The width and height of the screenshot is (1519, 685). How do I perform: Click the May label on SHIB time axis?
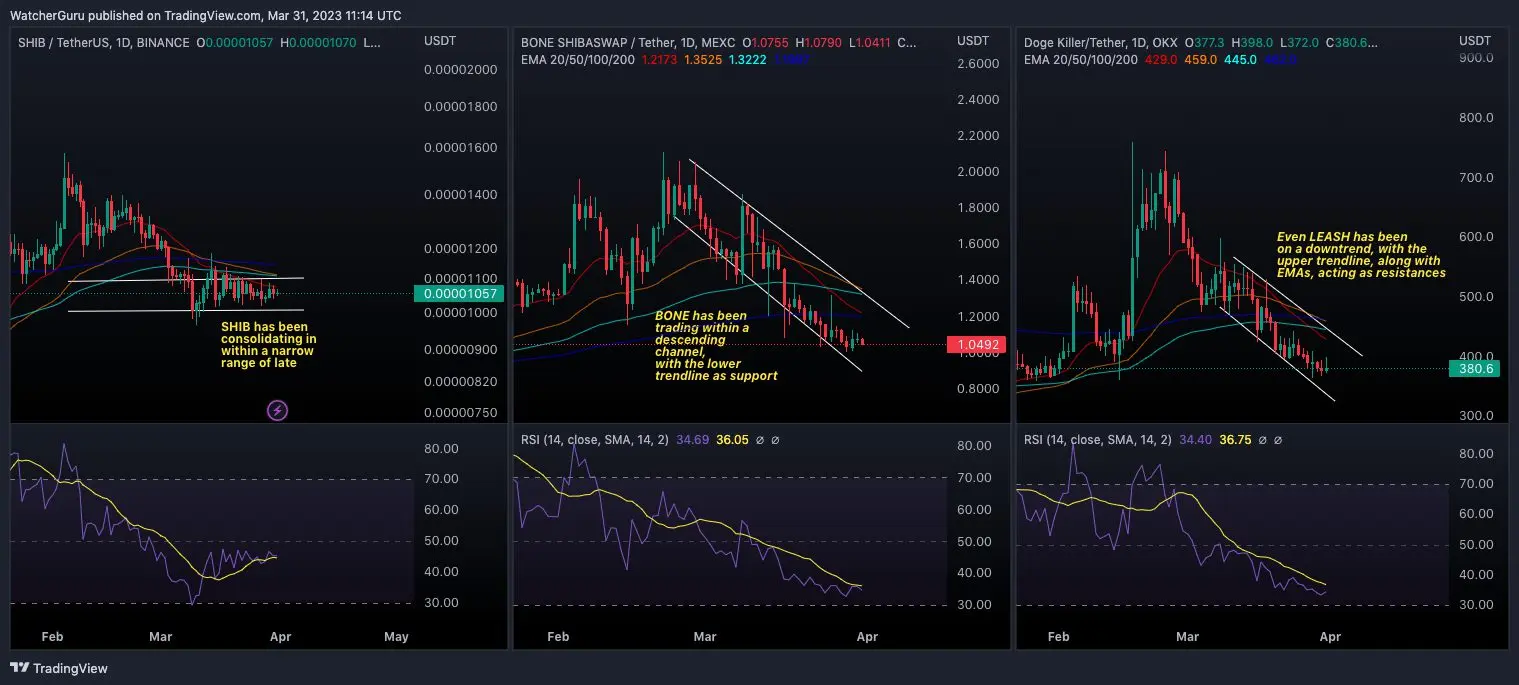coord(397,636)
